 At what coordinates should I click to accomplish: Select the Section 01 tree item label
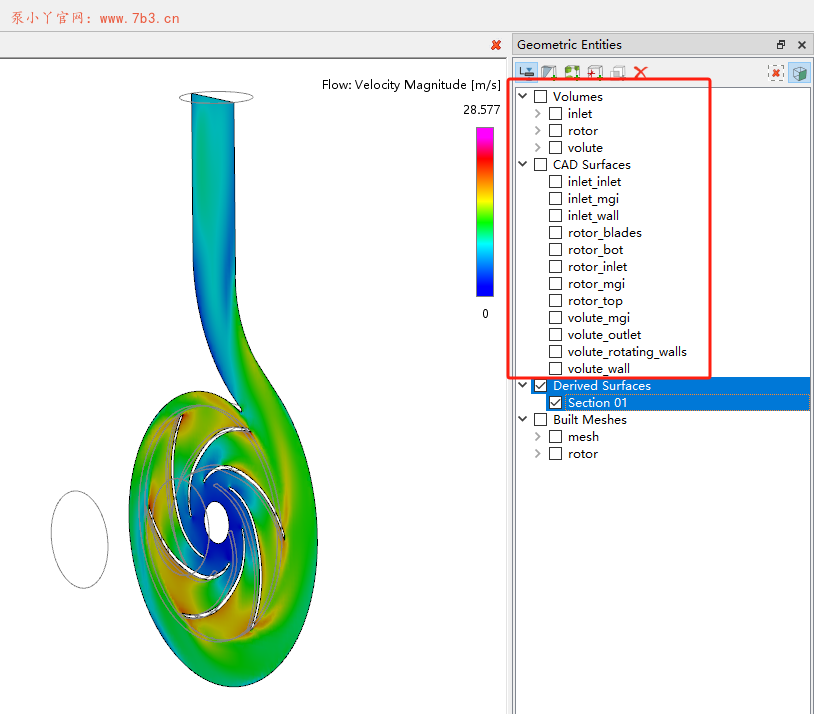tap(598, 403)
